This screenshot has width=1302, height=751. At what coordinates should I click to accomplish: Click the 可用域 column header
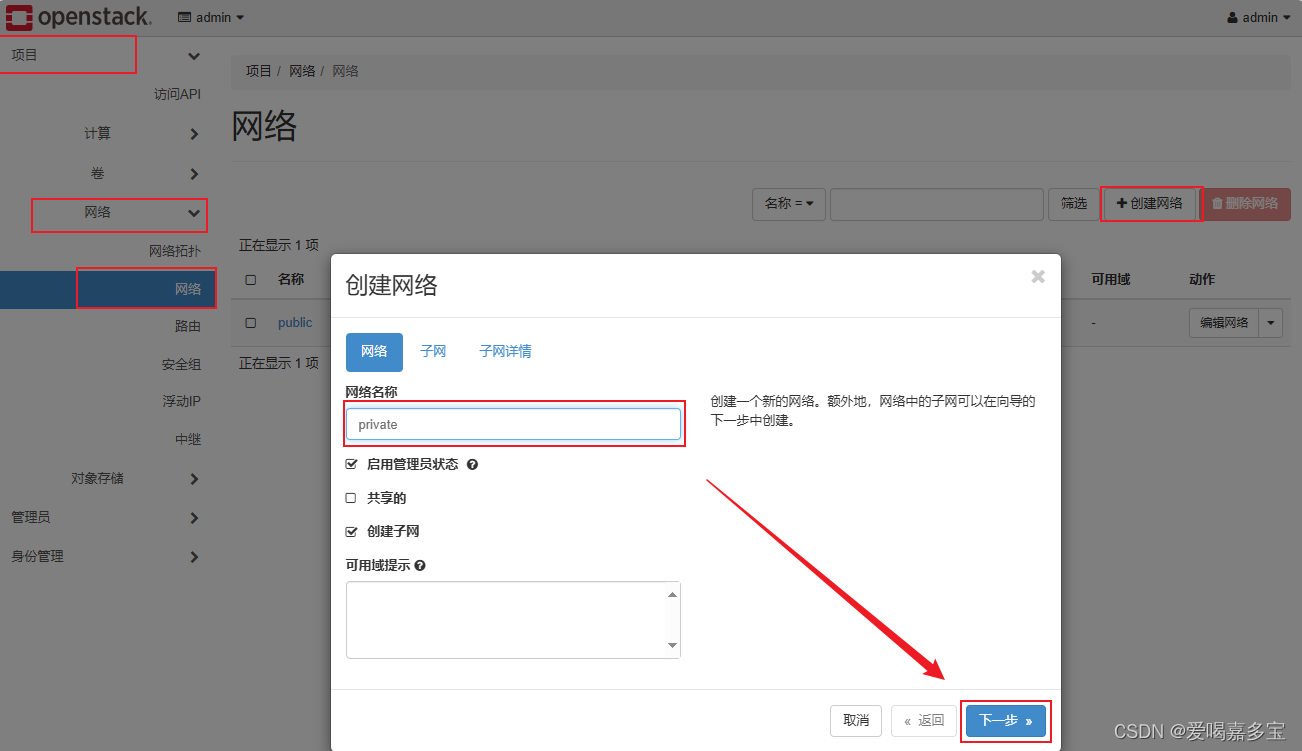(1110, 280)
